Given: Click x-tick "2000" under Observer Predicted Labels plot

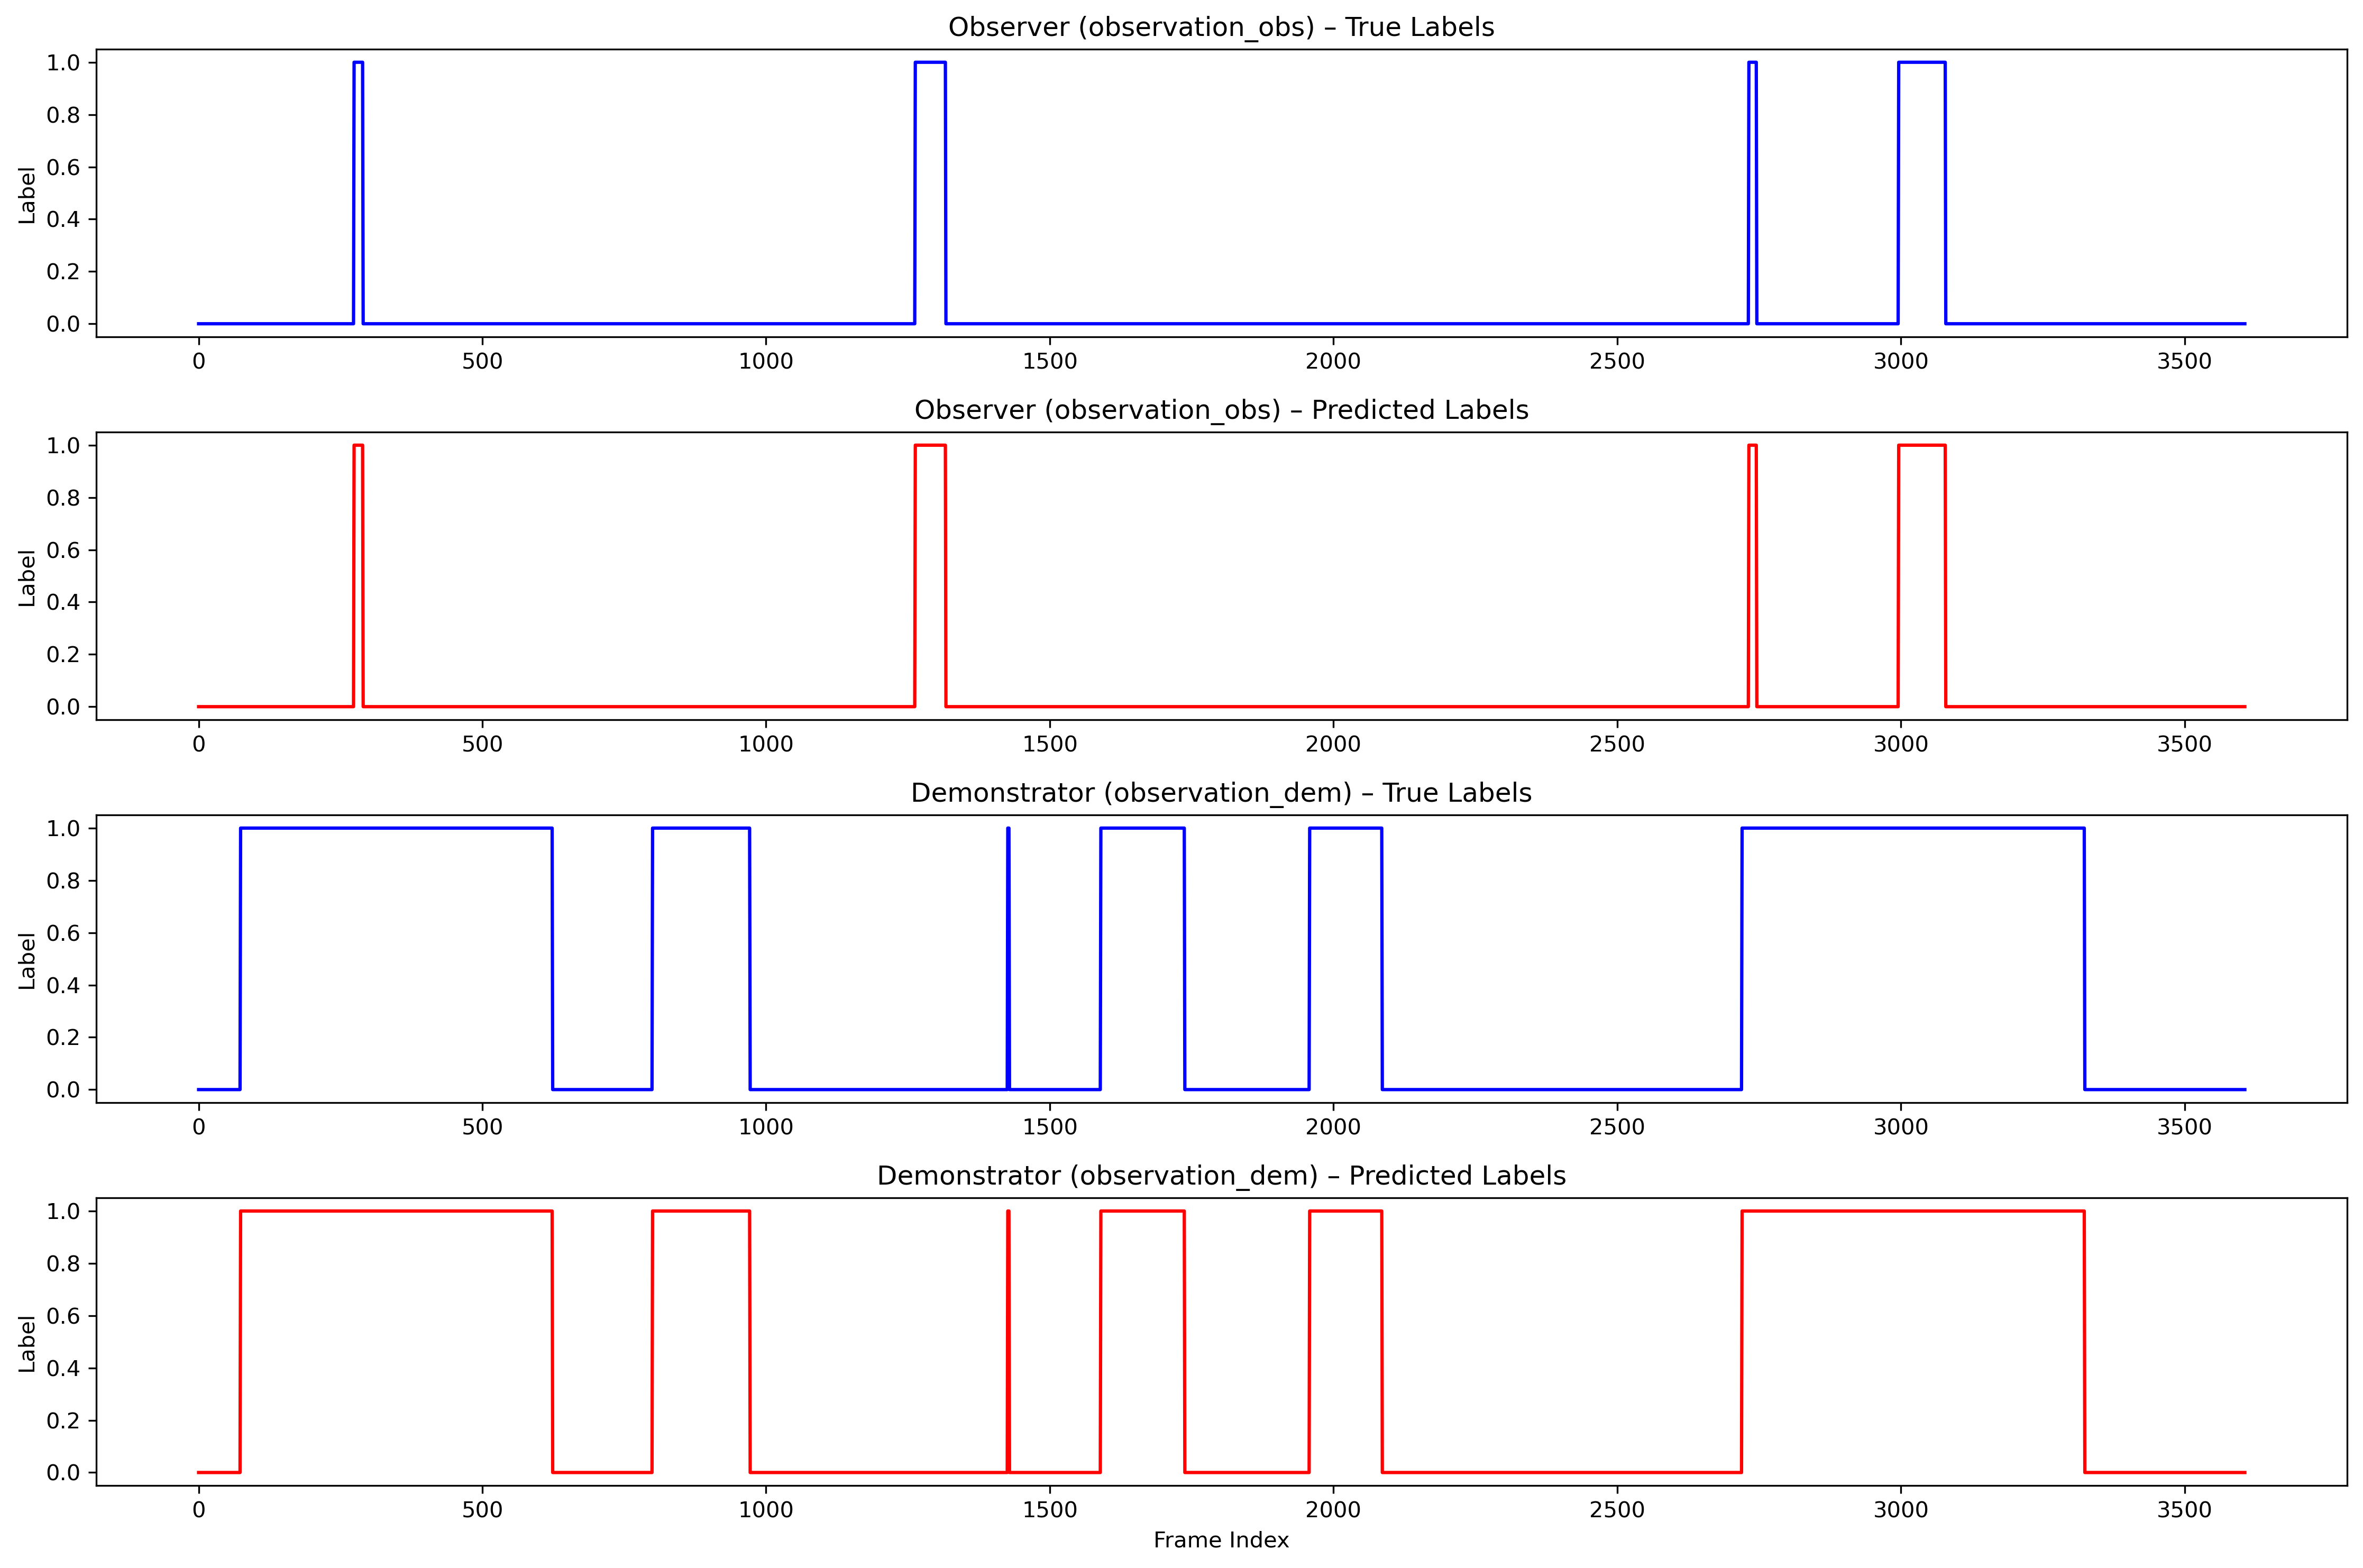Looking at the screenshot, I should pos(1333,744).
